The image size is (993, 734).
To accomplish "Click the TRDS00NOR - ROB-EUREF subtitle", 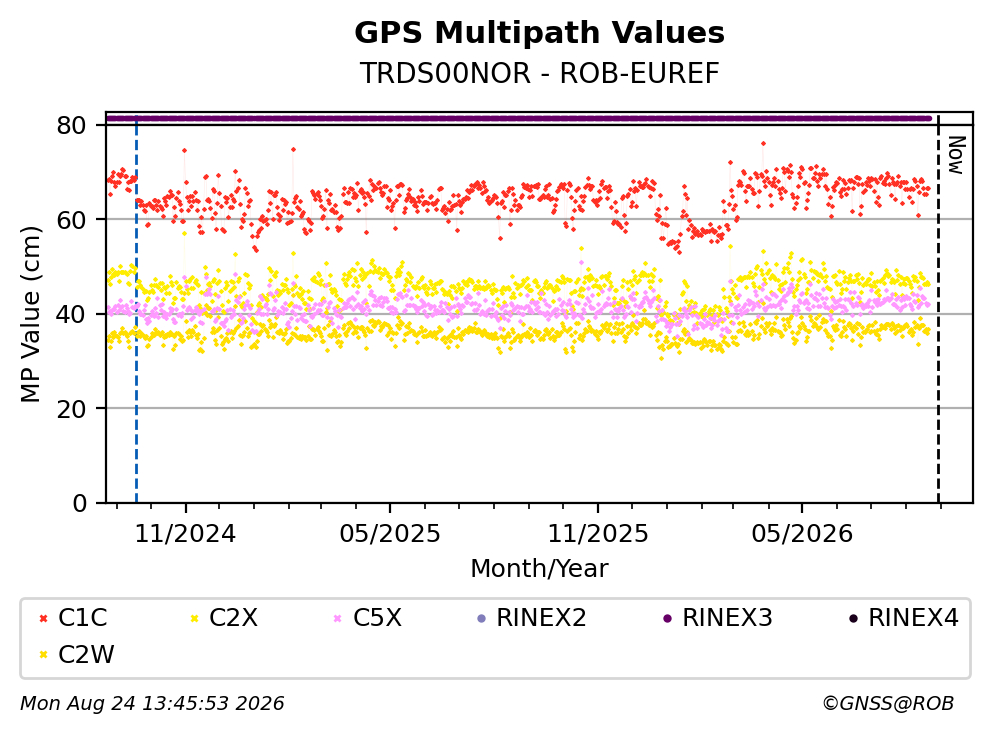I will click(540, 73).
